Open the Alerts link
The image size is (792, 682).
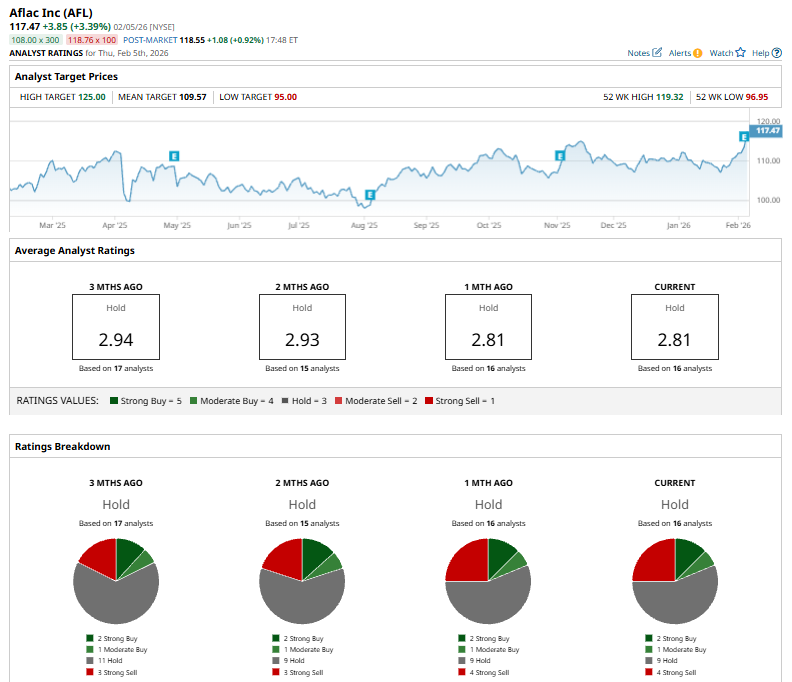coord(680,53)
